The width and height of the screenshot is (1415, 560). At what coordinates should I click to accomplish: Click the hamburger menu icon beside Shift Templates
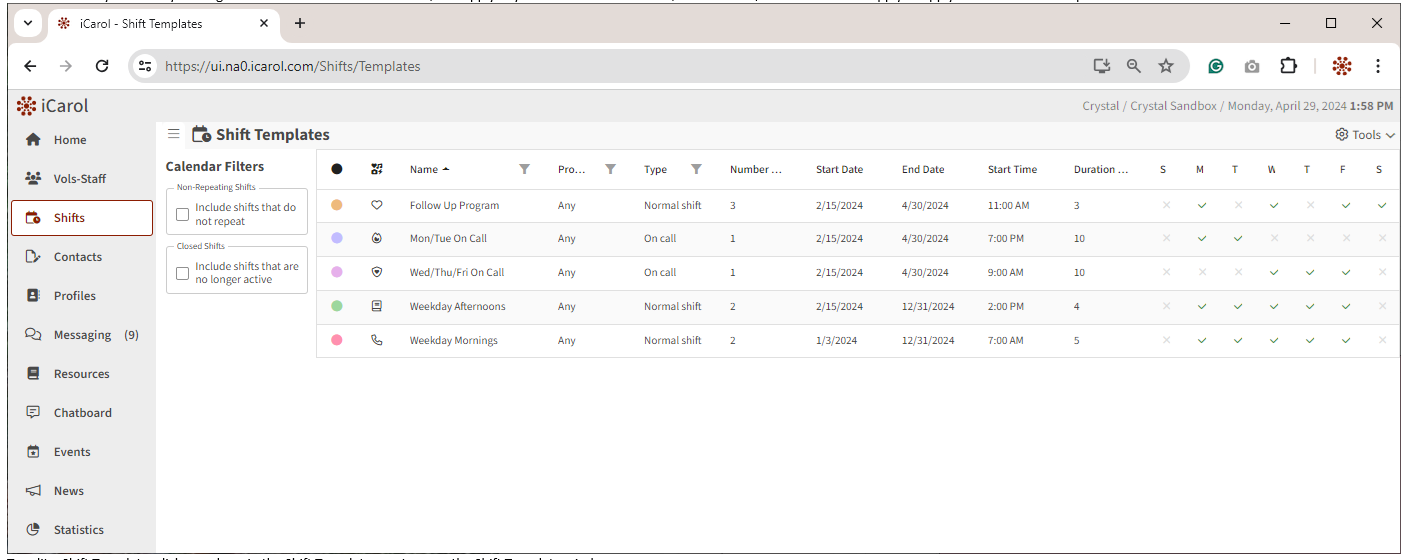[174, 134]
